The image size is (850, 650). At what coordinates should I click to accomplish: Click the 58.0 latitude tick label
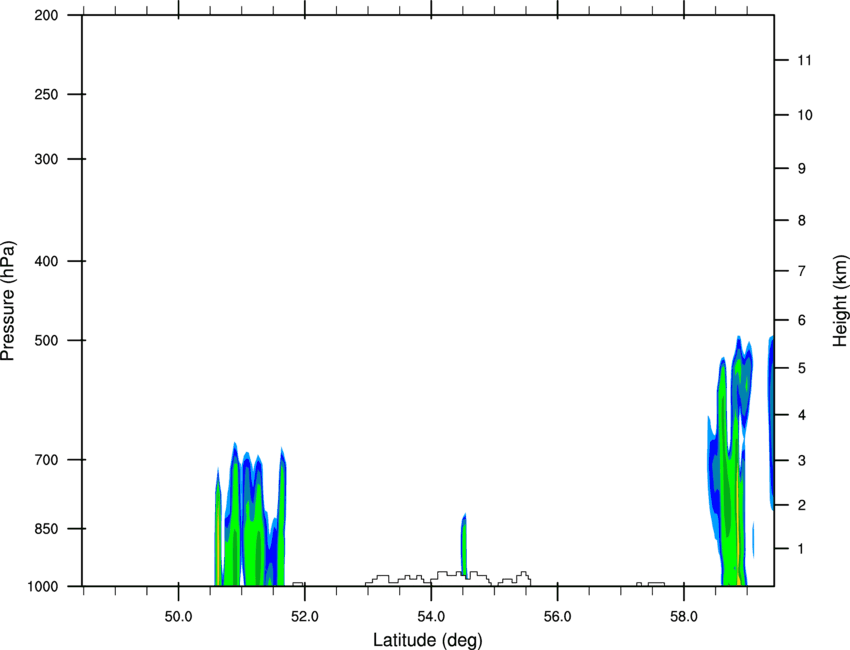[684, 617]
